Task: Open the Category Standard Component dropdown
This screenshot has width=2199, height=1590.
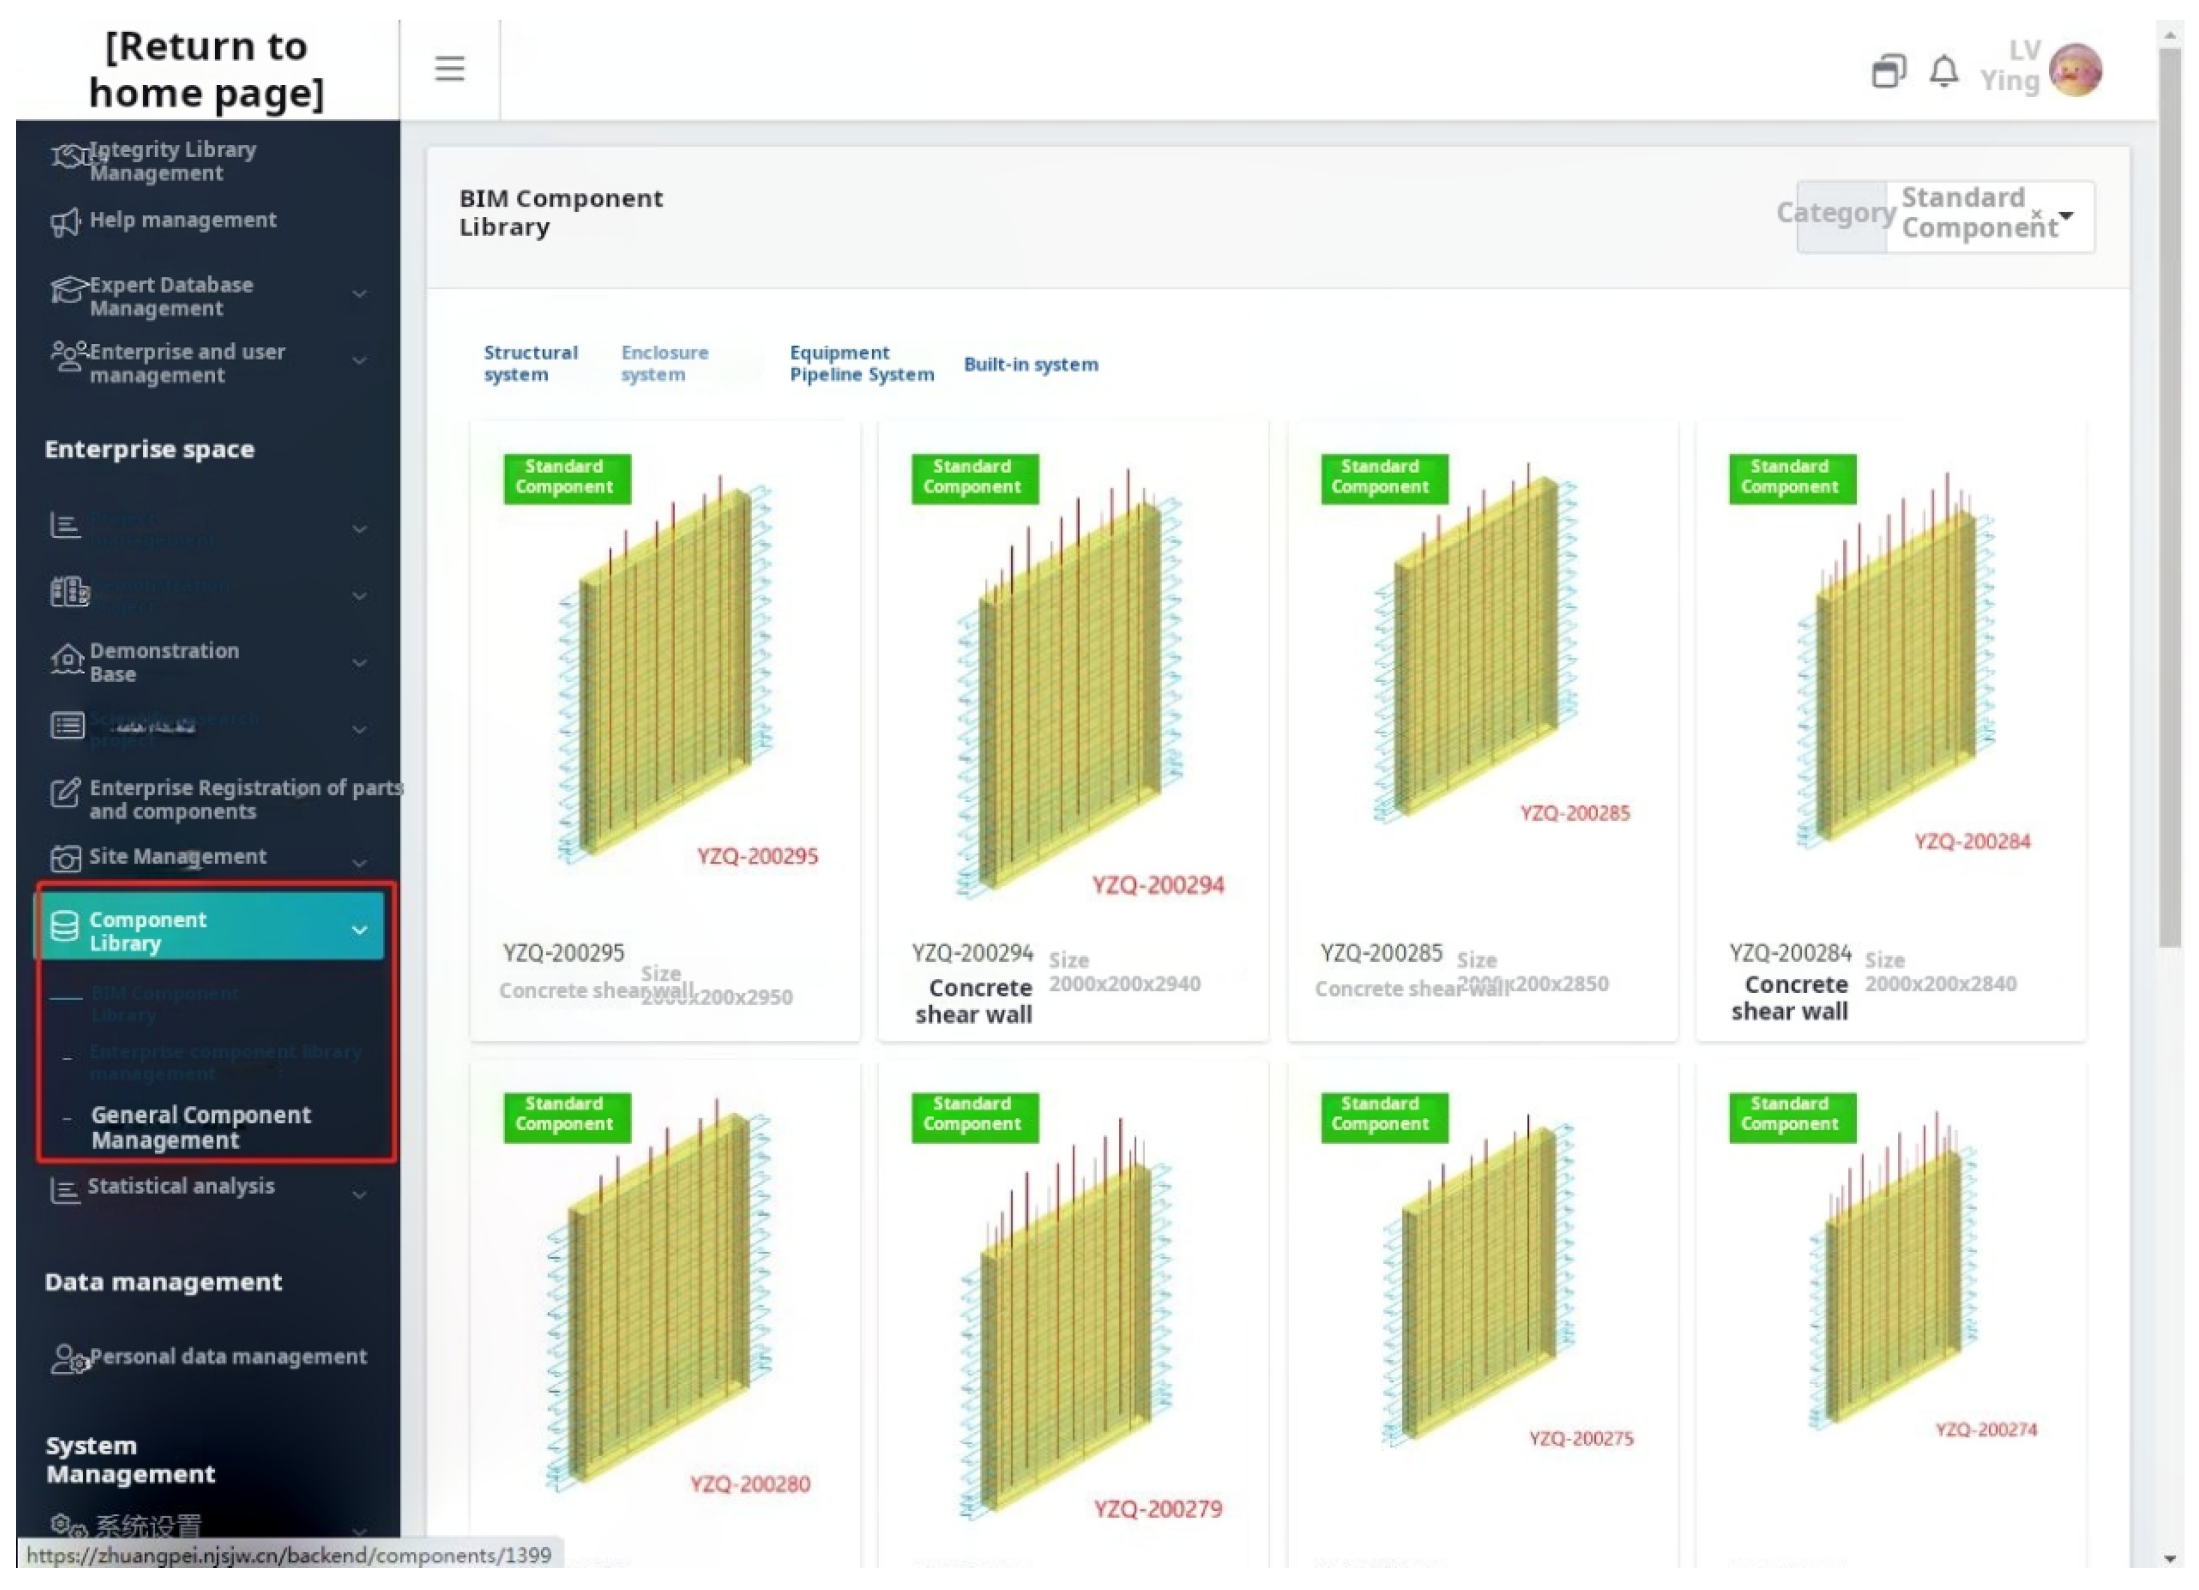Action: 2066,215
